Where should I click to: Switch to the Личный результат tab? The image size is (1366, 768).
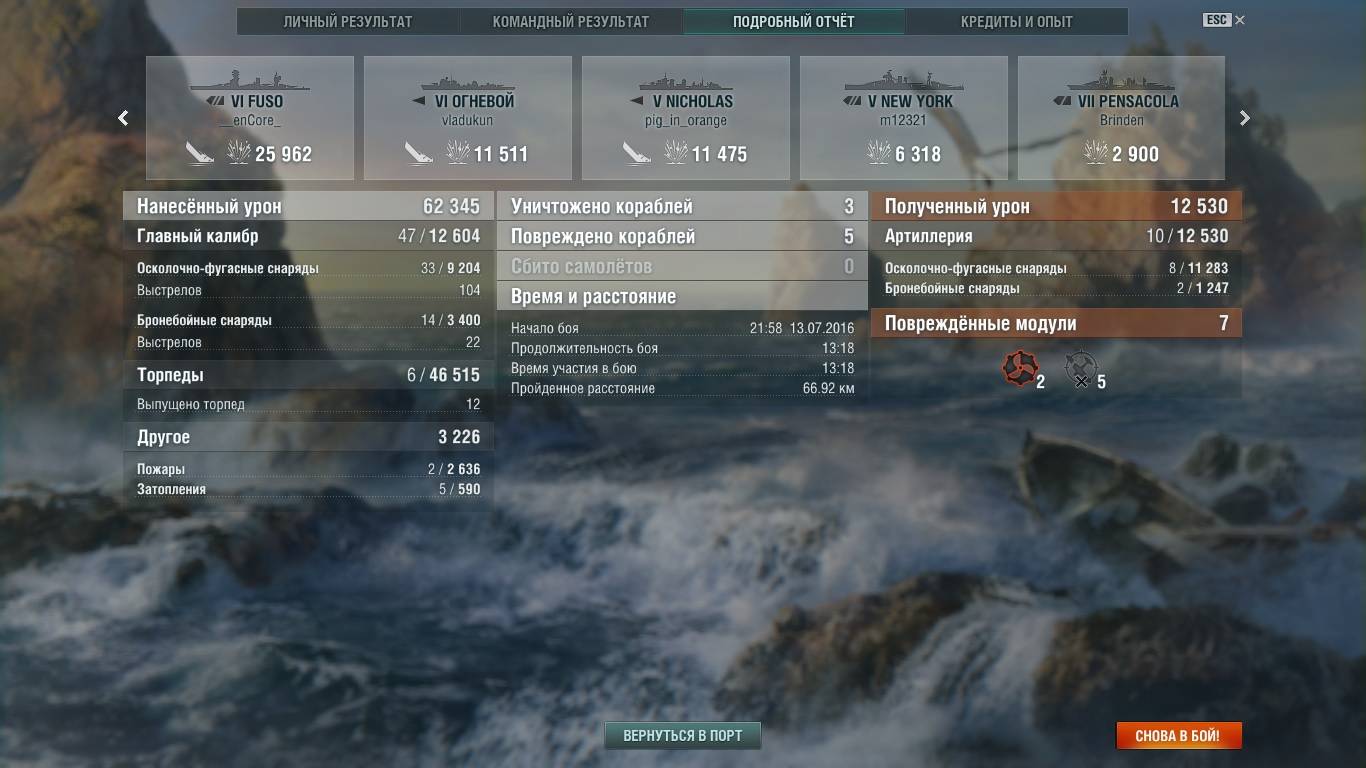tap(347, 21)
